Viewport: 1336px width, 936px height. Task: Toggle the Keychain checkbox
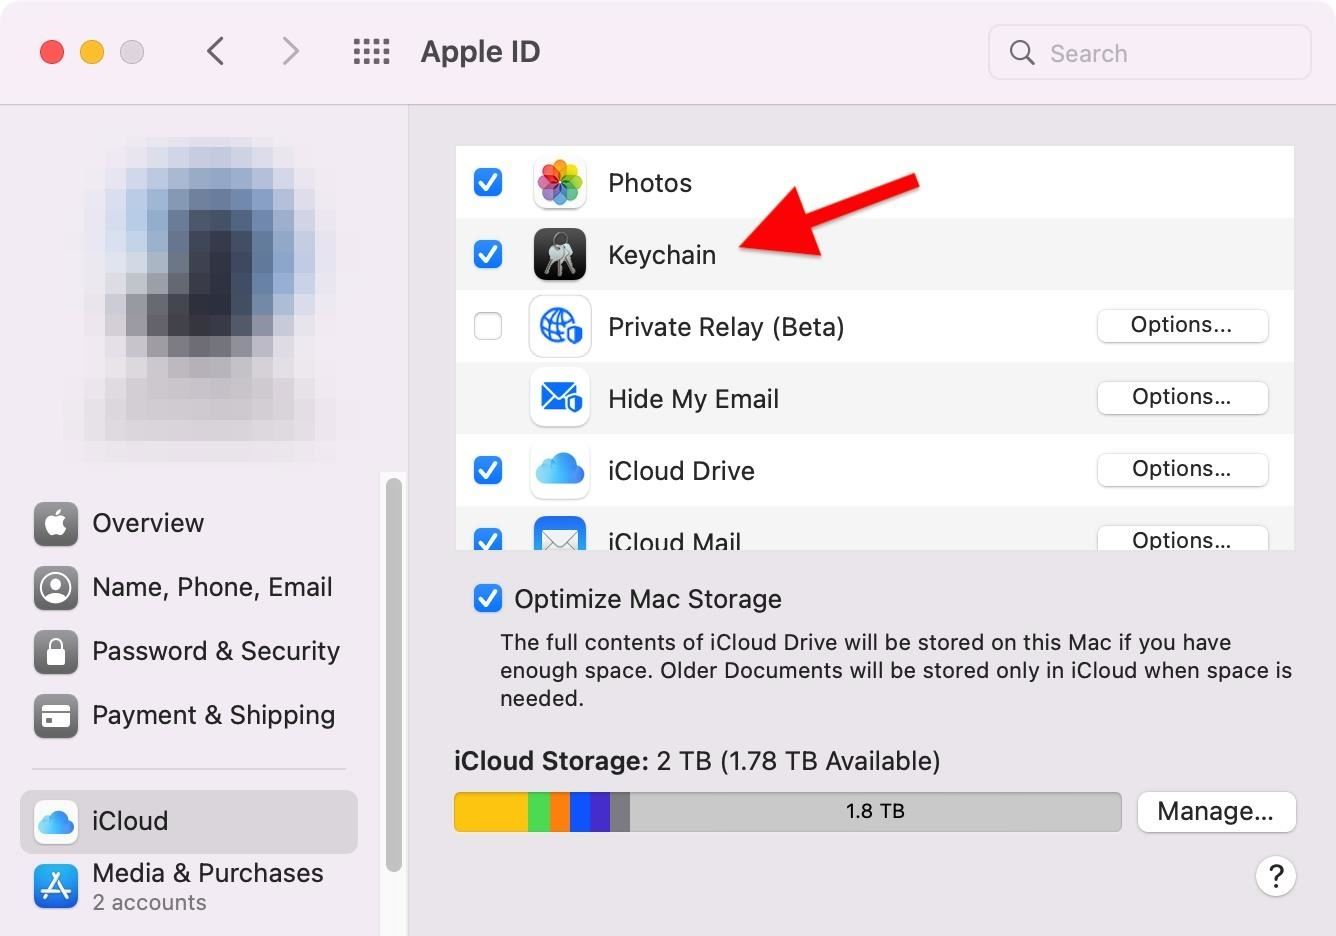[x=488, y=254]
